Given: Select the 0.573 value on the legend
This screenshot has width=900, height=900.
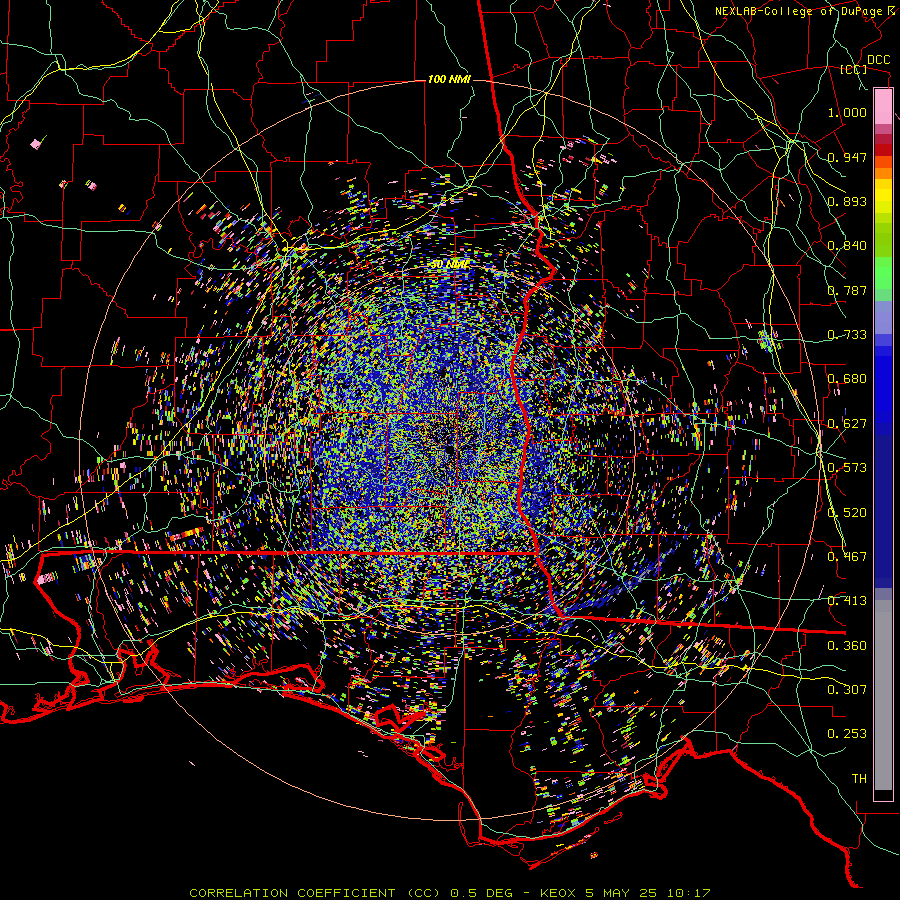Looking at the screenshot, I should (847, 468).
